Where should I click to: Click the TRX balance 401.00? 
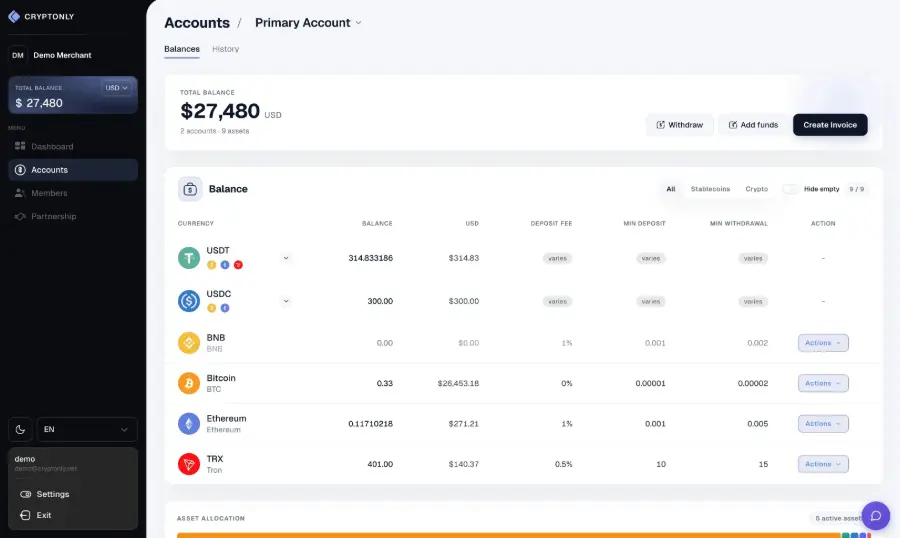tap(380, 464)
